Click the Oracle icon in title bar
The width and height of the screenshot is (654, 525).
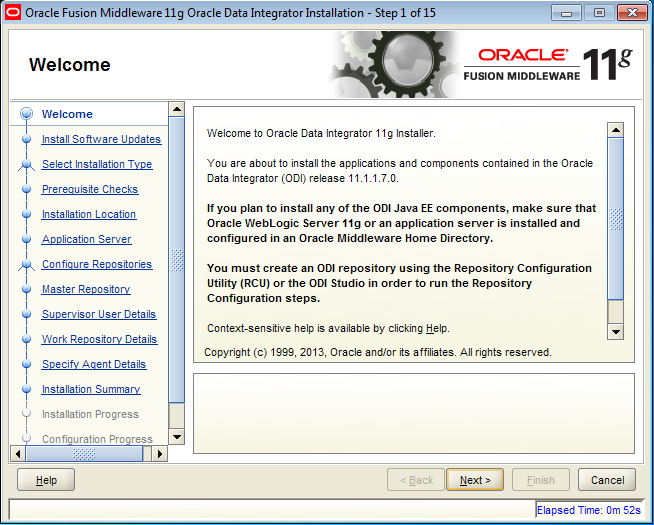click(x=13, y=13)
